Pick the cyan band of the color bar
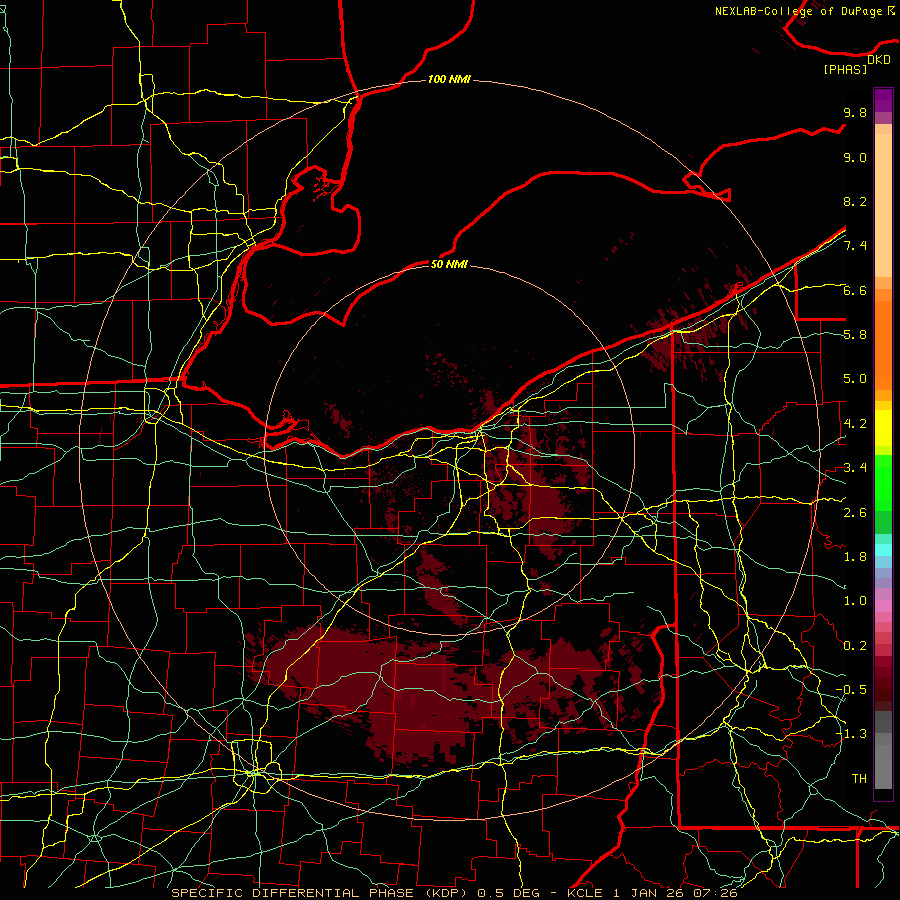The image size is (900, 900). (x=883, y=550)
